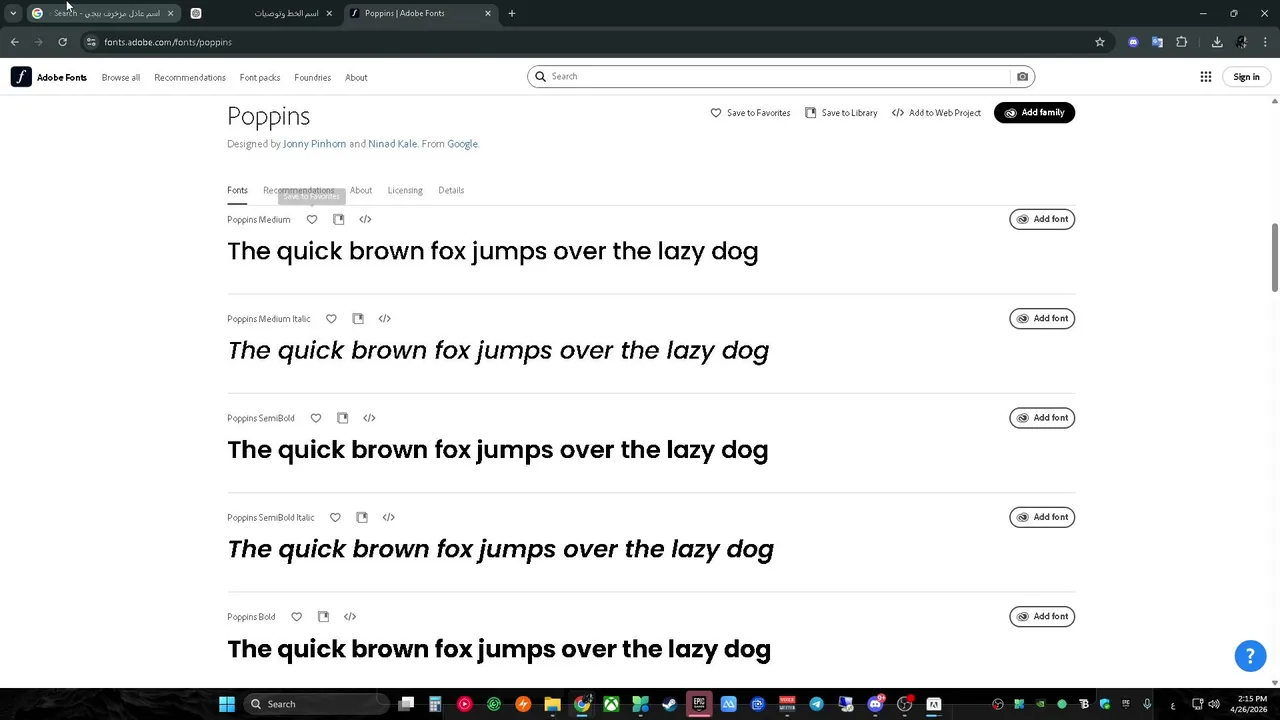Switch to Google search browser tab

[x=102, y=13]
